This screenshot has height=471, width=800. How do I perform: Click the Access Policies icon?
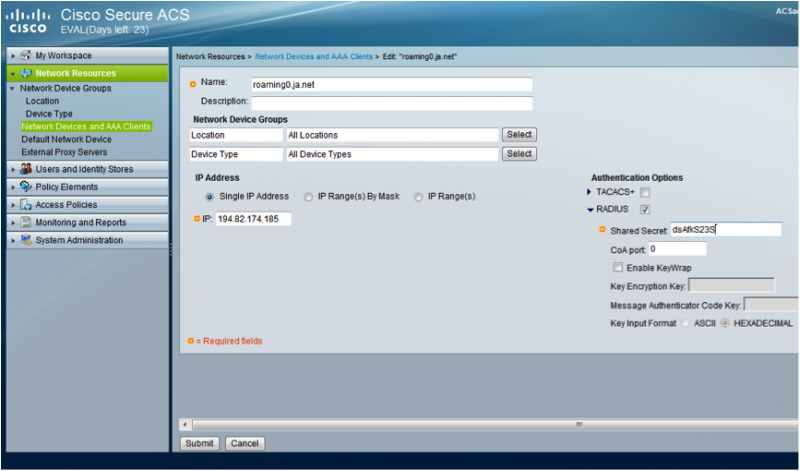coord(26,205)
